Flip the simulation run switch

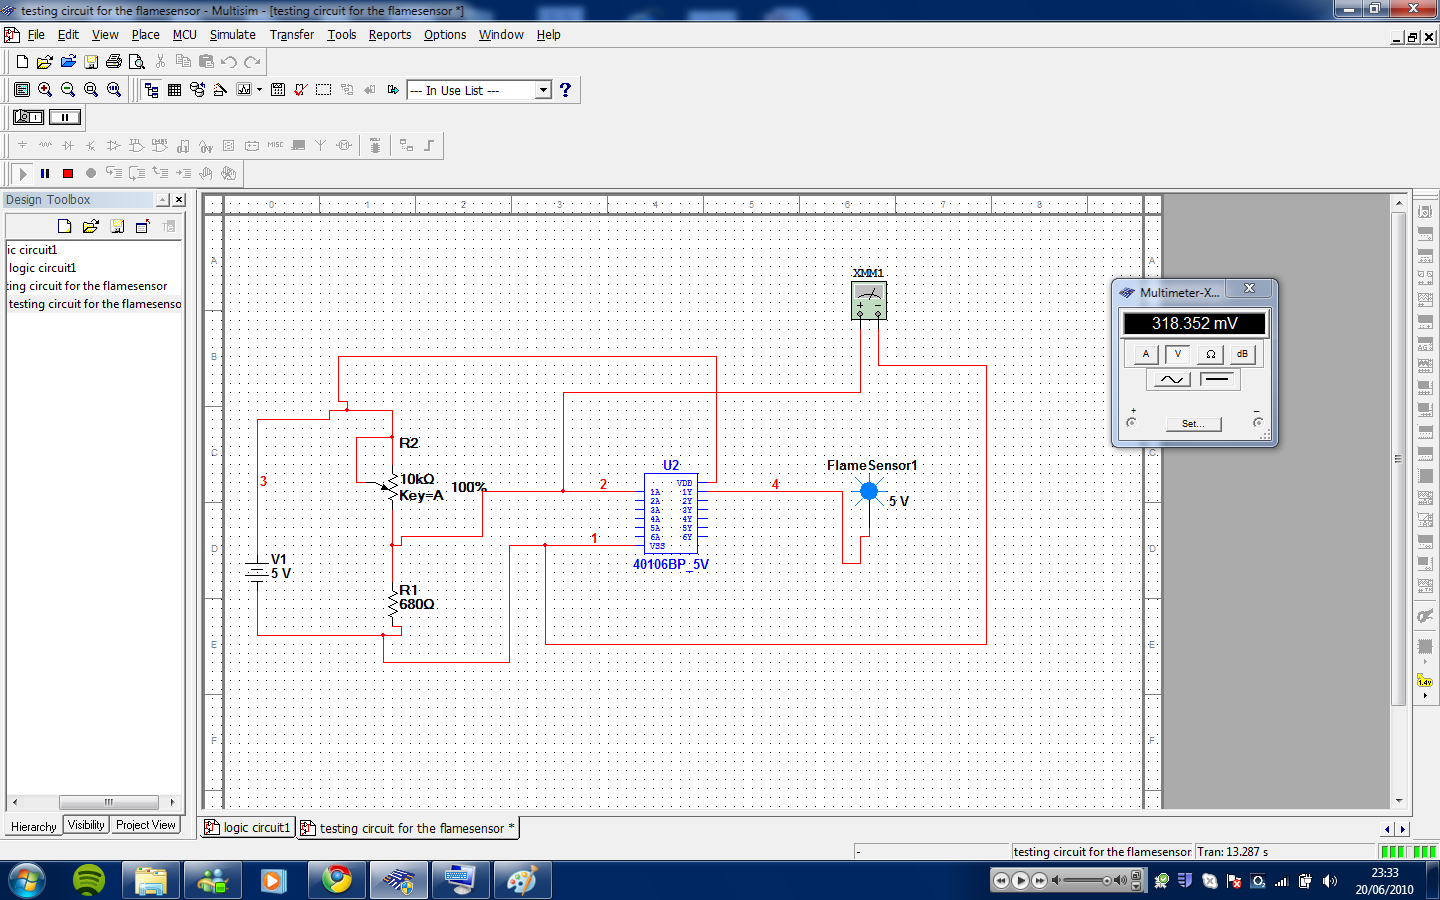[x=28, y=117]
